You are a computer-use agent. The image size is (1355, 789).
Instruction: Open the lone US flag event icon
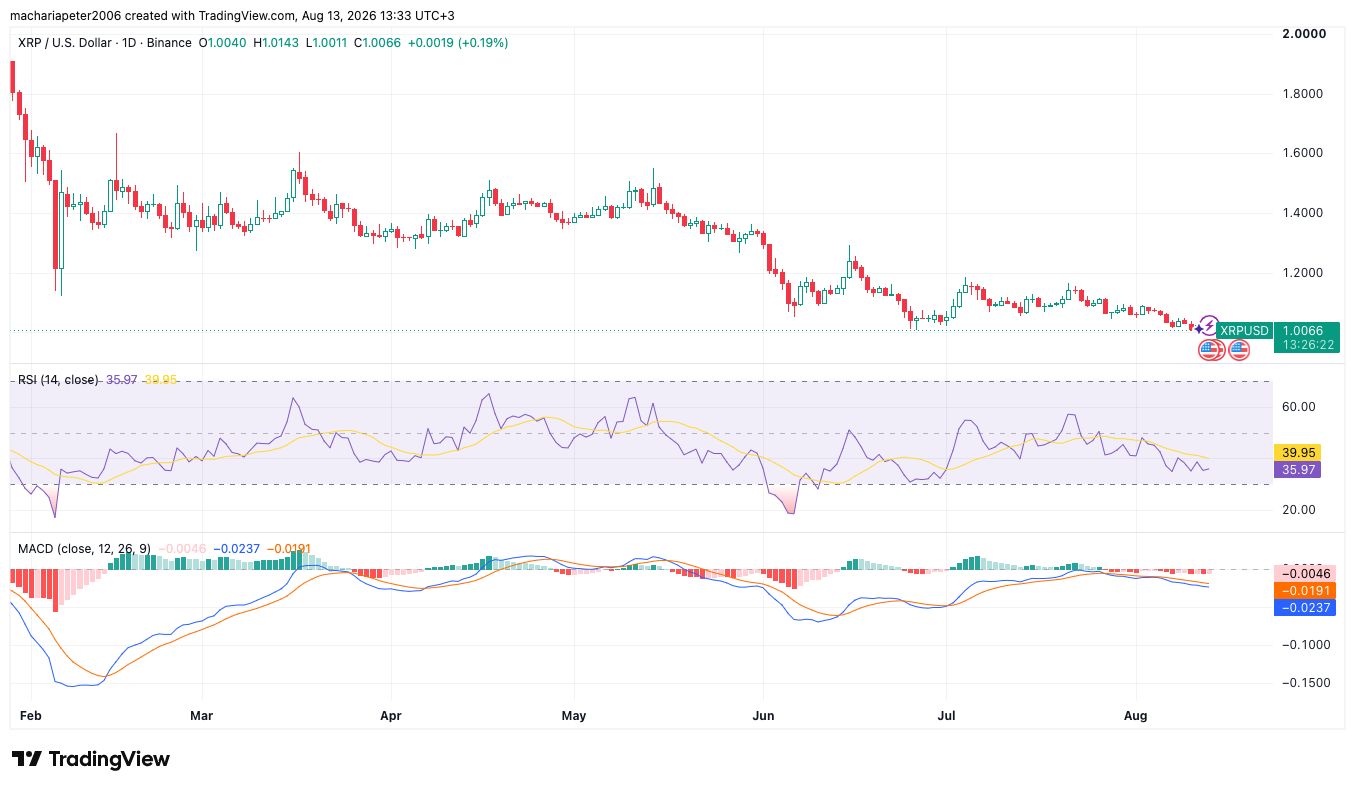tap(1239, 350)
